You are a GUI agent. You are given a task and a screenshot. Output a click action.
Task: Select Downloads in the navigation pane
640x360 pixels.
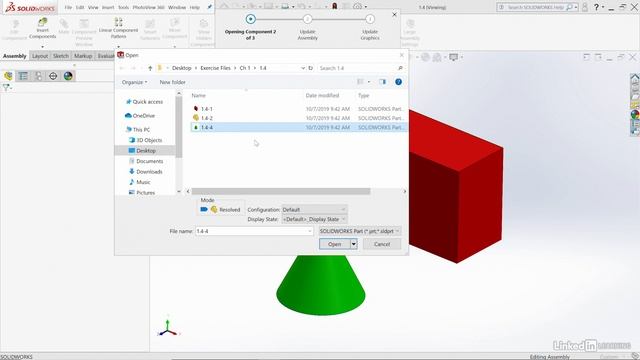(146, 171)
